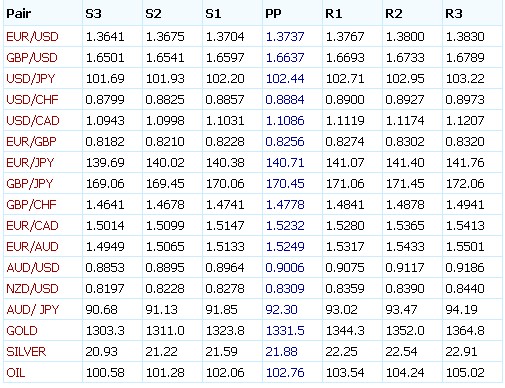Open the AUD/ JPY pair link
505x388 pixels.
[33, 310]
